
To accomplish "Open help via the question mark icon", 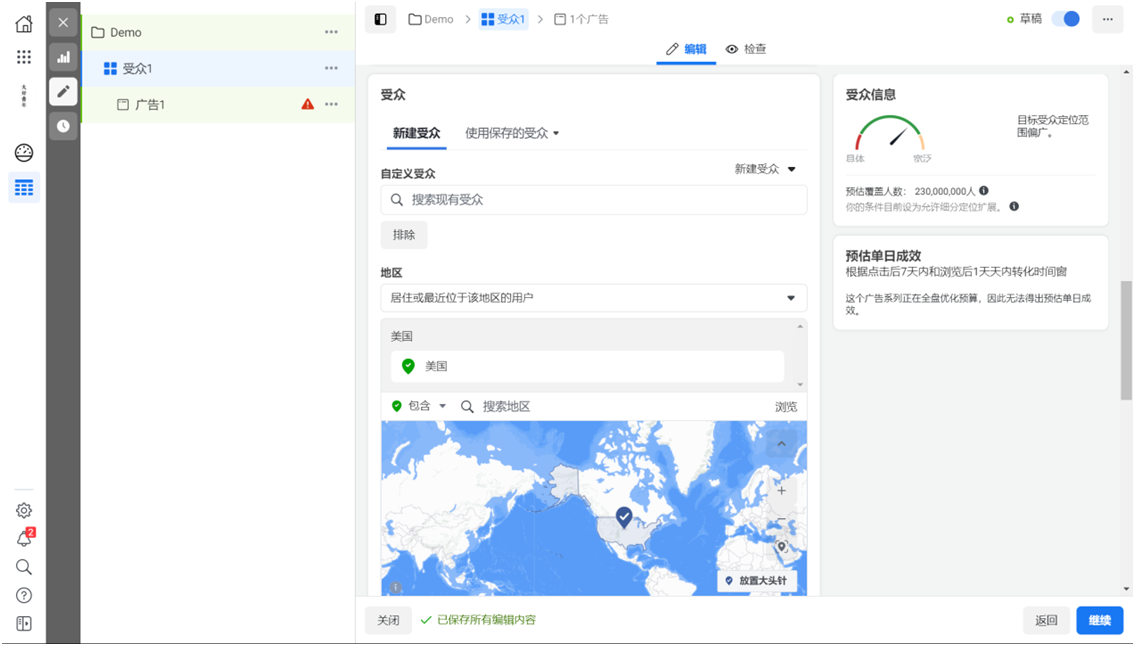I will point(23,595).
